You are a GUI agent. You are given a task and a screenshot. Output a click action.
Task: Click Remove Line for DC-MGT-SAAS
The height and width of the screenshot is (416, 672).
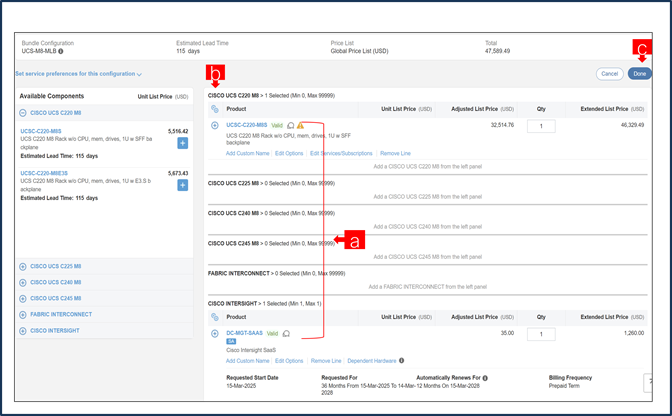point(326,361)
